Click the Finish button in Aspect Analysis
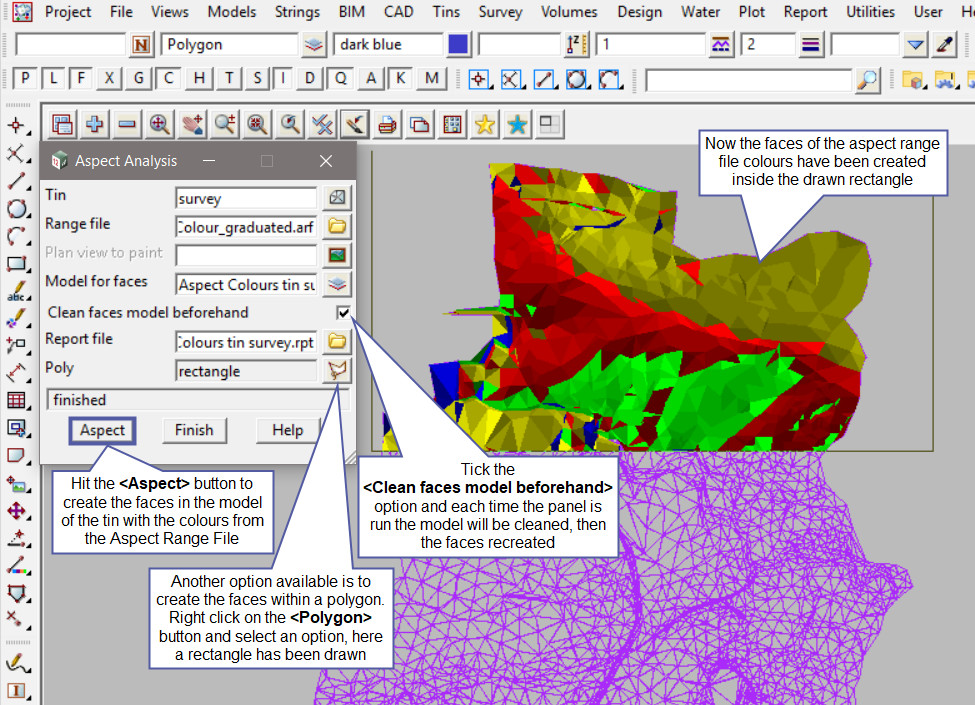Viewport: 975px width, 705px height. (194, 430)
